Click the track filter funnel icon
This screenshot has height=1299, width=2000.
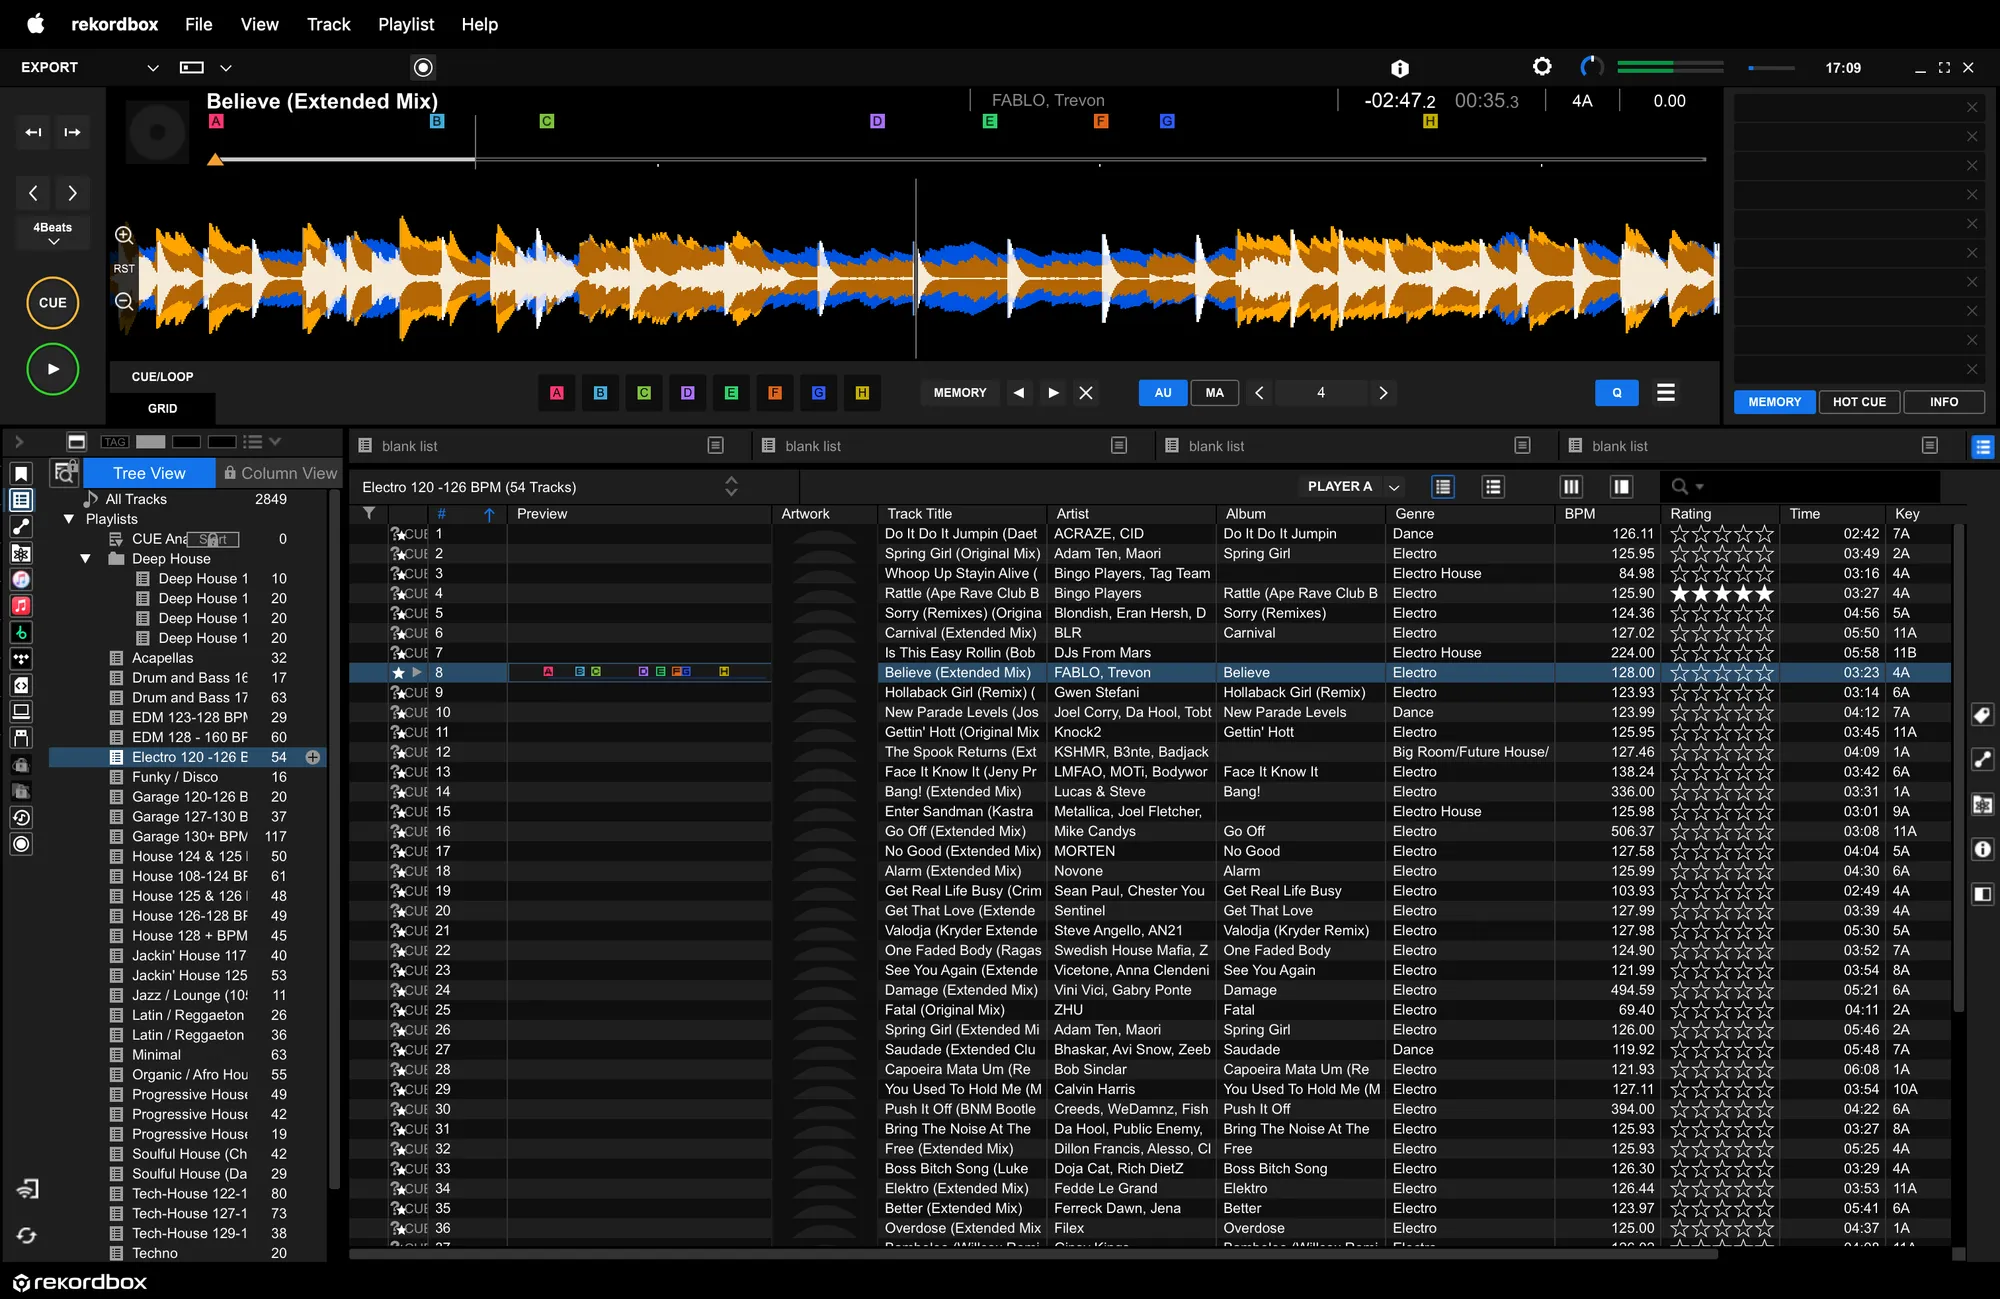click(x=369, y=514)
